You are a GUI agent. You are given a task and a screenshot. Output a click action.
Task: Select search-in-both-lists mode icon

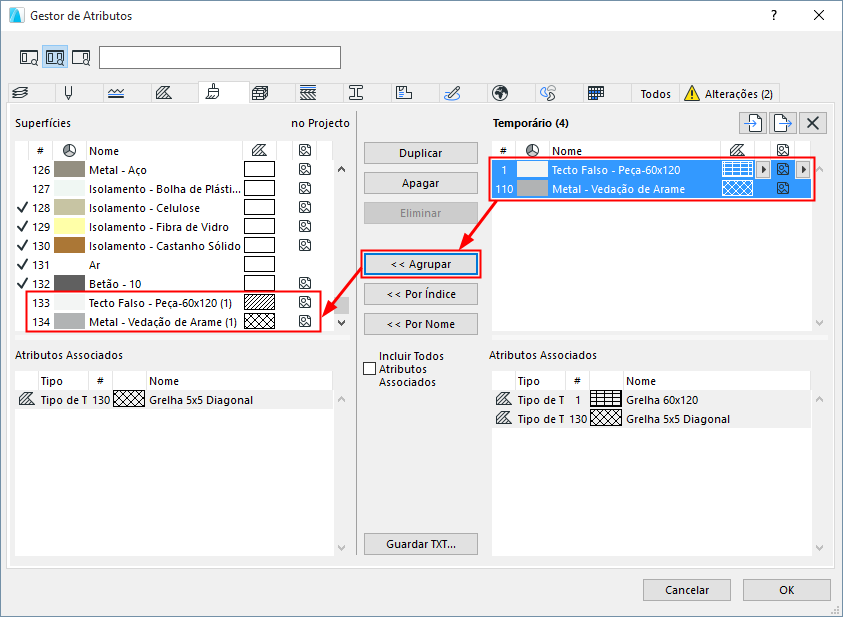pos(55,57)
